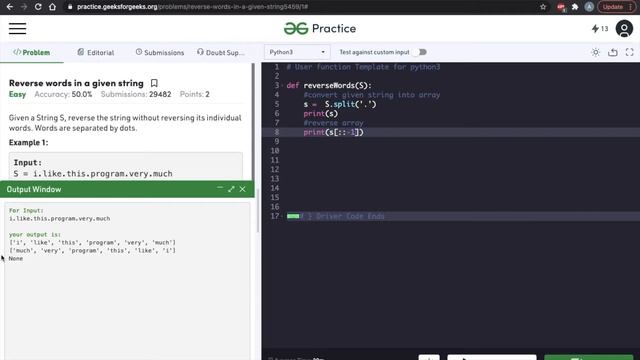
Task: Bookmark this page with star icon
Action: click(543, 7)
